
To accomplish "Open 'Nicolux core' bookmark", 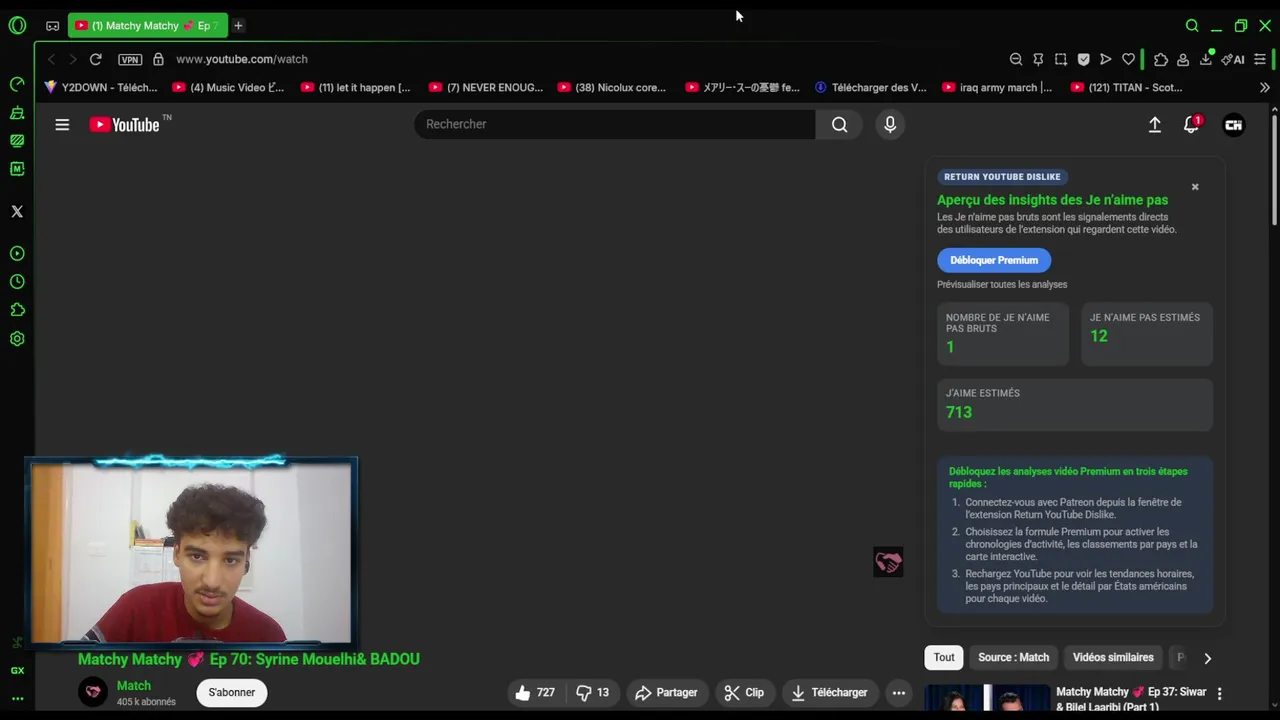I will (x=612, y=87).
